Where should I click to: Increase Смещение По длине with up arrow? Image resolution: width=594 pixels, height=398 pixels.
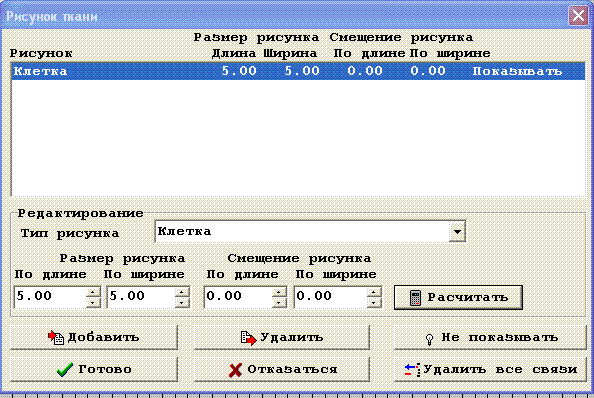point(280,292)
